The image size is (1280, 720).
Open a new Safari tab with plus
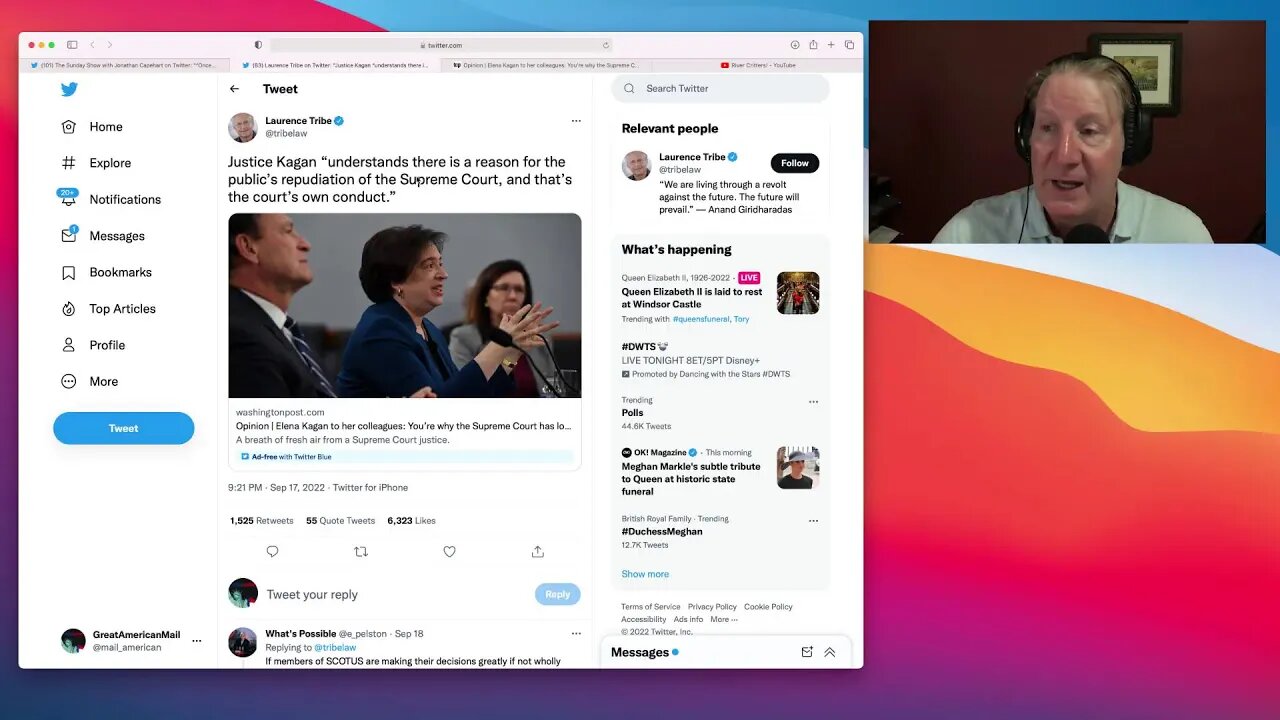830,45
